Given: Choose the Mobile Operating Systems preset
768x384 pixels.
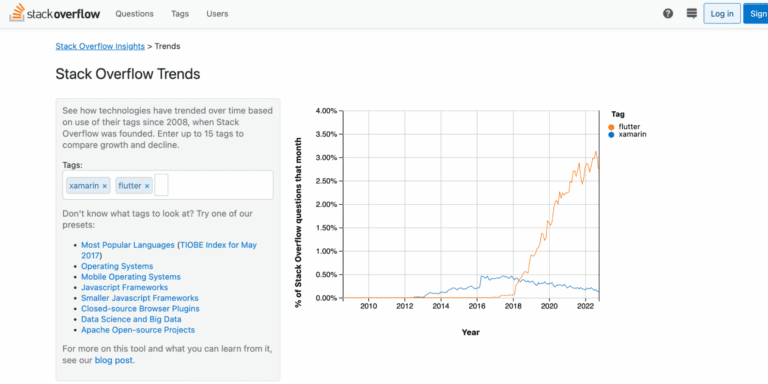Looking at the screenshot, I should coord(131,277).
